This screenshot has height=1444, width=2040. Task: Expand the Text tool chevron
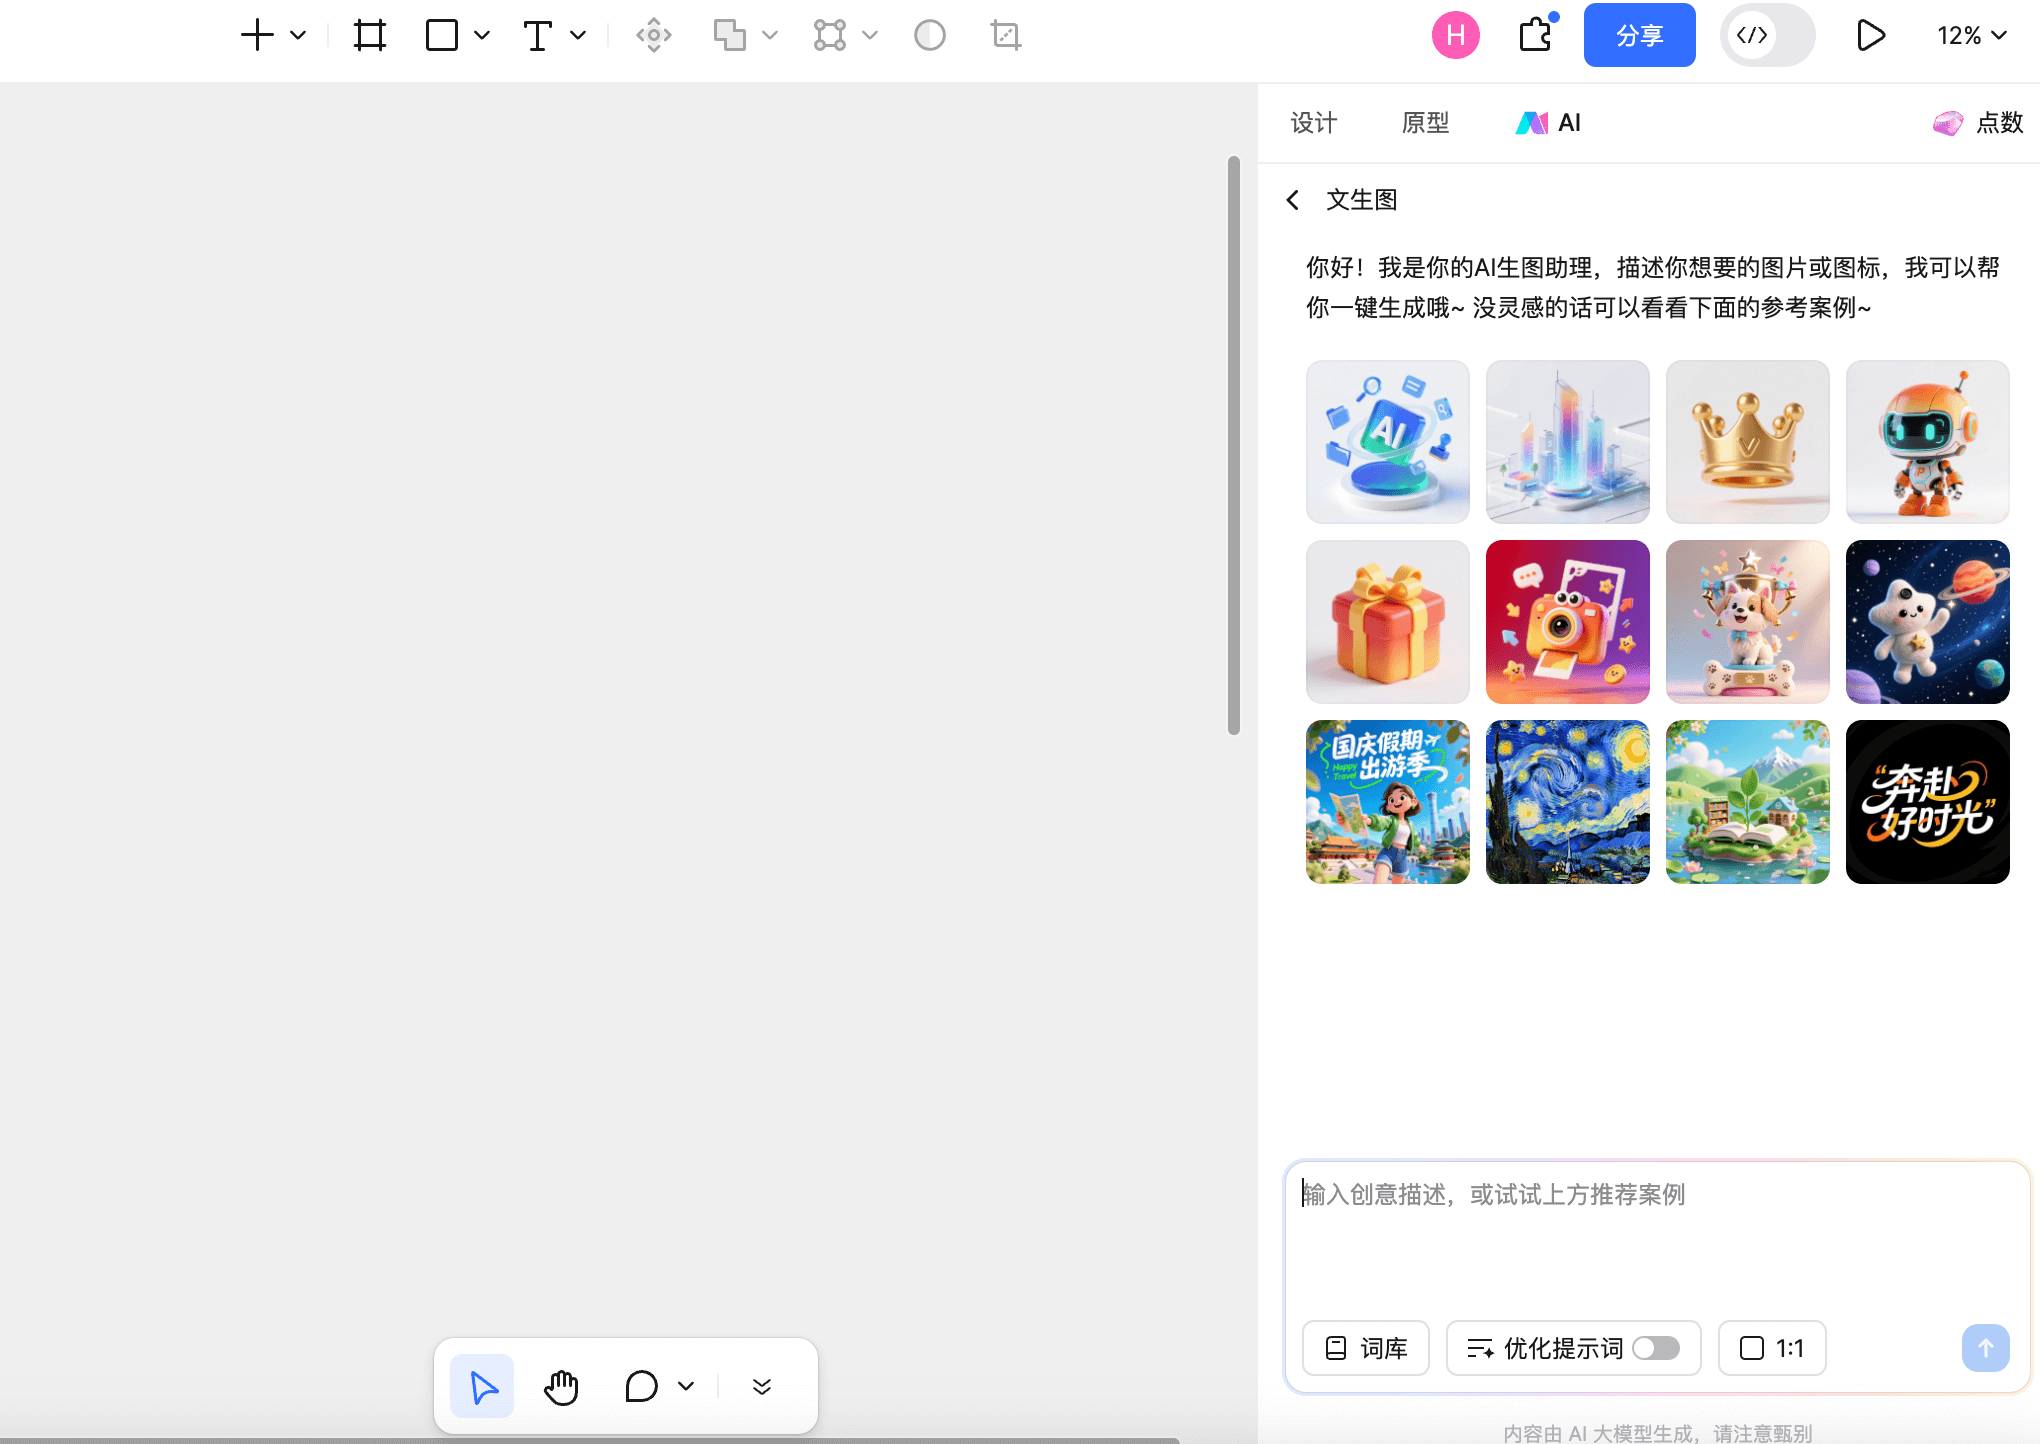coord(577,35)
